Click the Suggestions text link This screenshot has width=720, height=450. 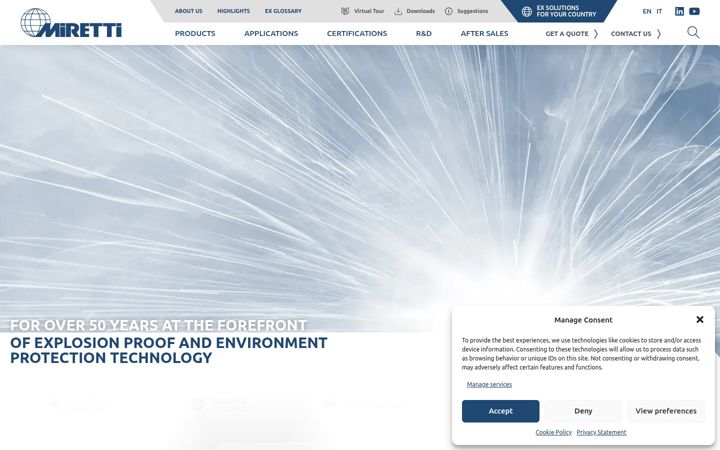tap(472, 11)
